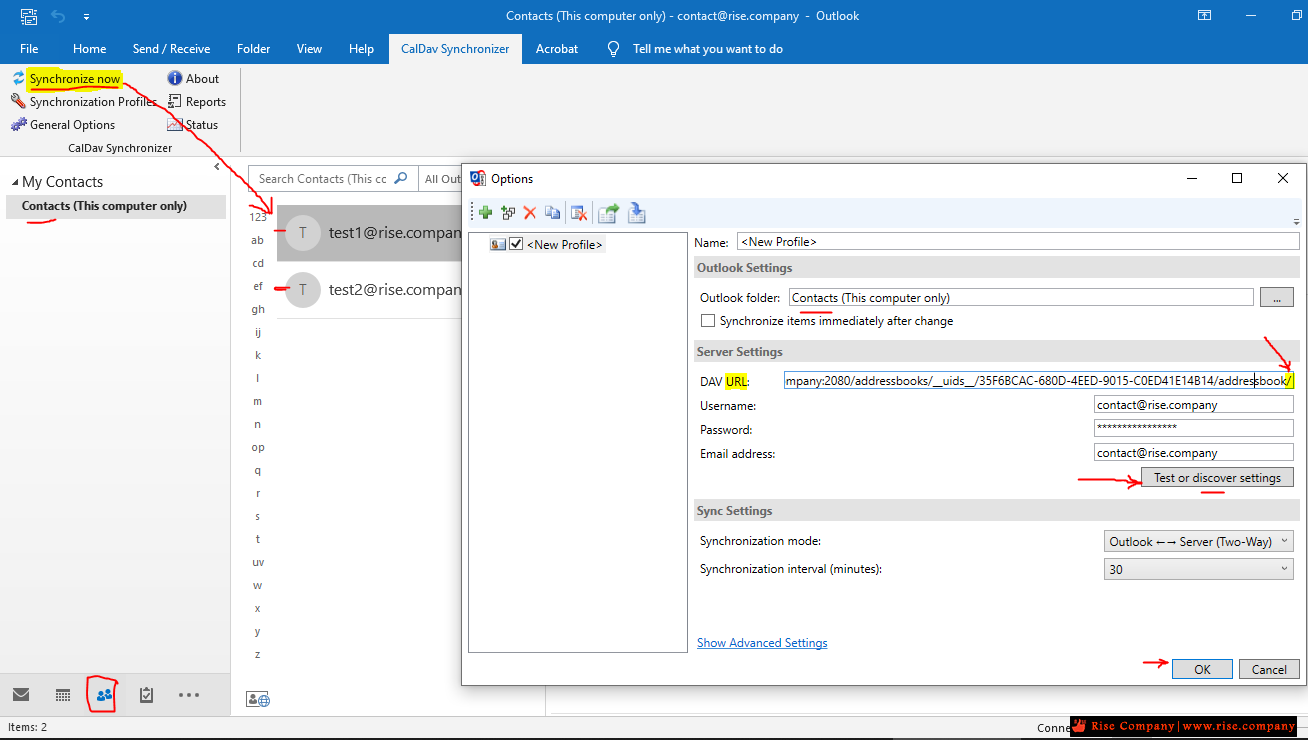Select the test2@rise.company contact
This screenshot has width=1308, height=740.
pos(369,290)
